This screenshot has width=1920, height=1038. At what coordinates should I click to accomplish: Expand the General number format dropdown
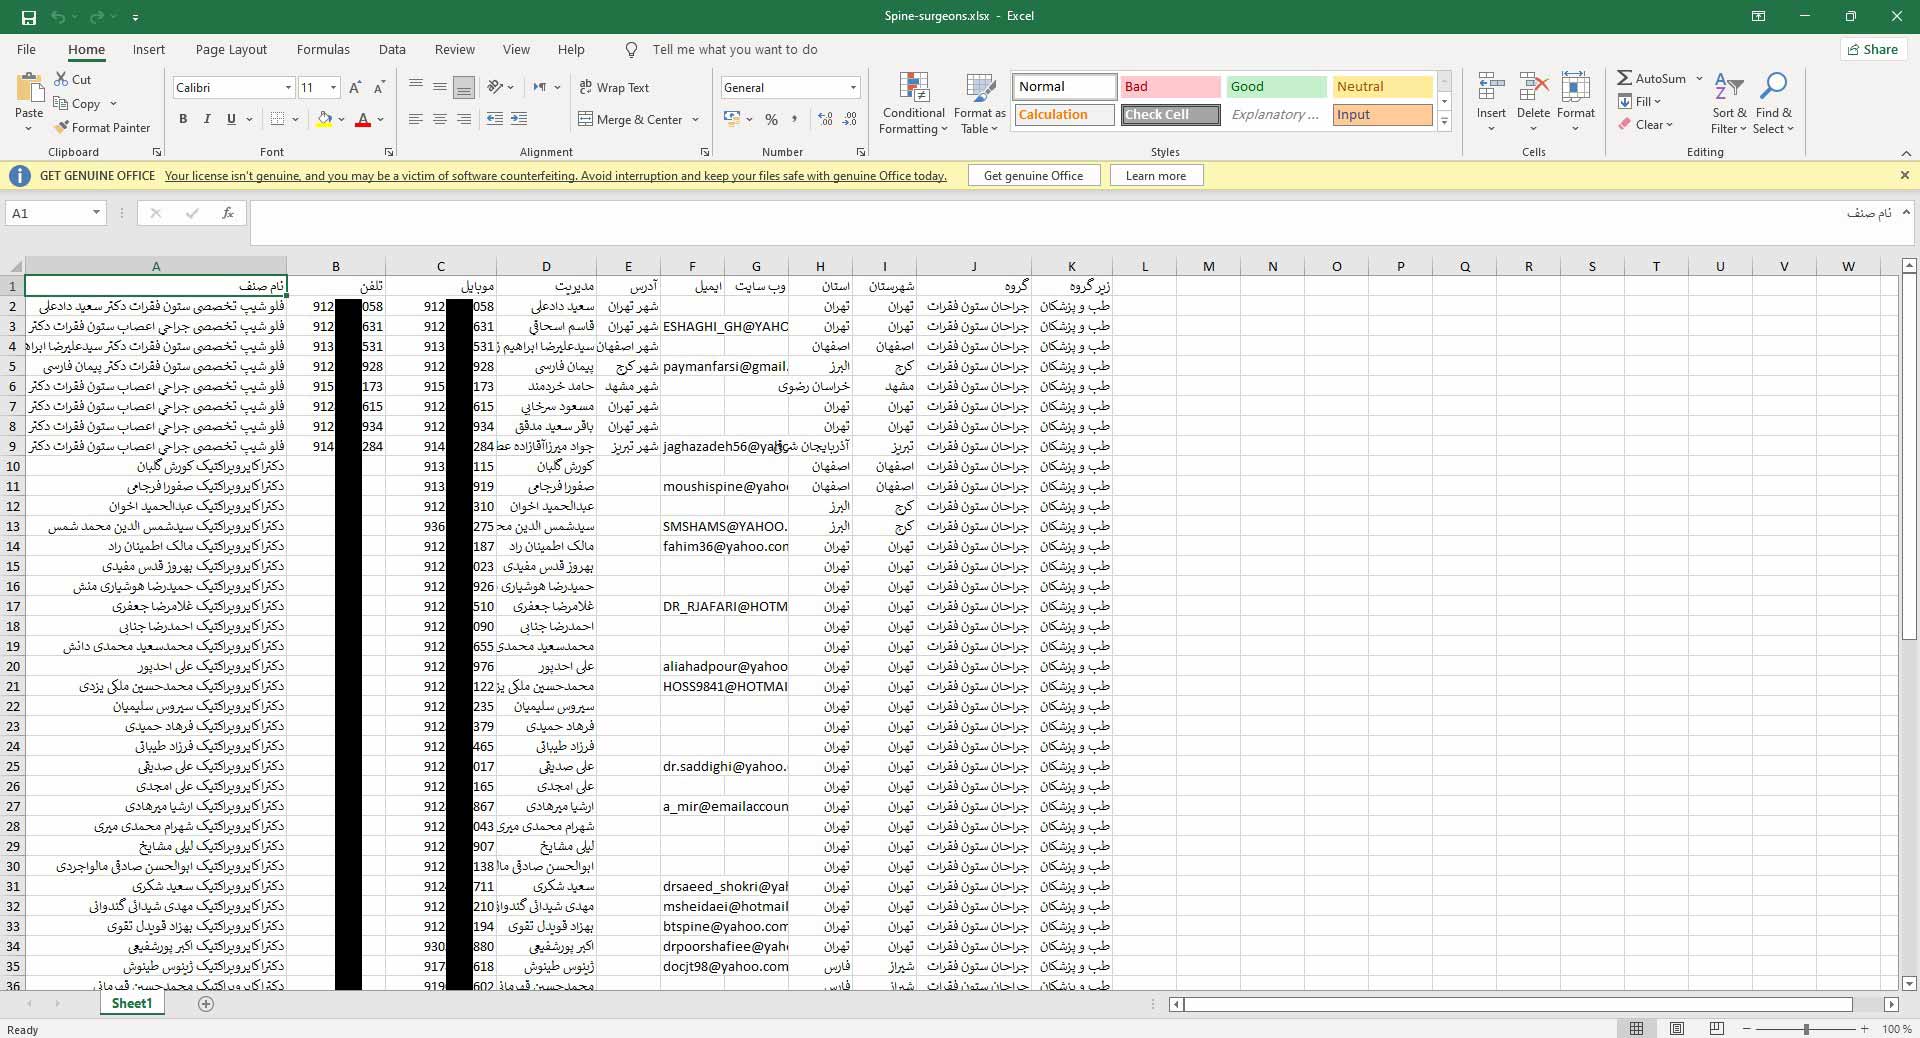click(853, 88)
